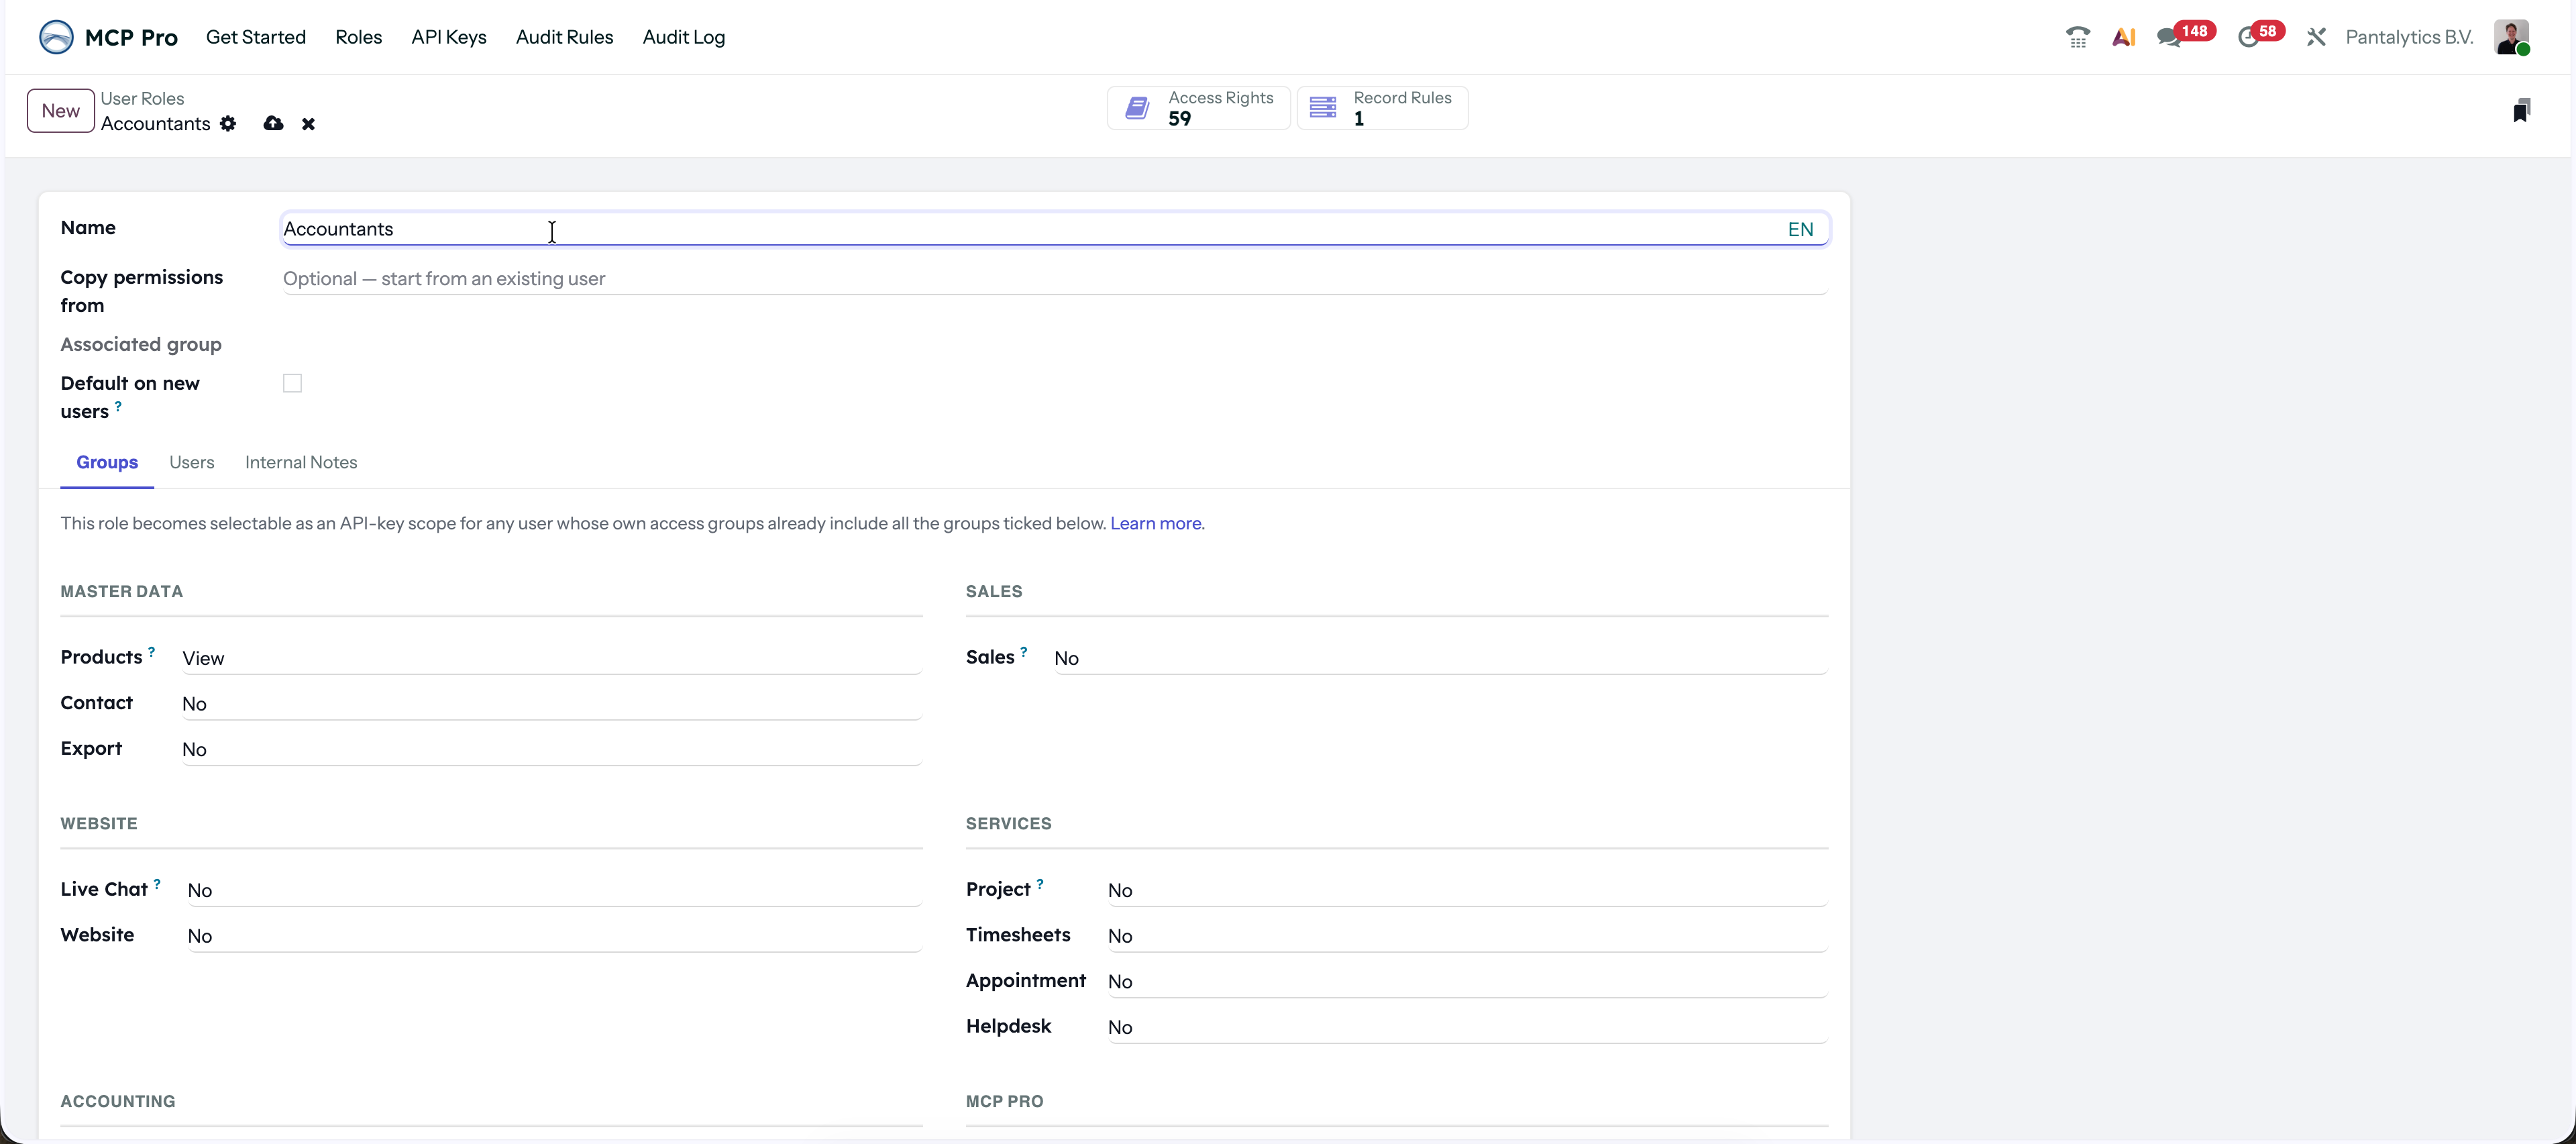Click the MASTER DATA section heading
Image resolution: width=2576 pixels, height=1144 pixels.
click(x=122, y=591)
